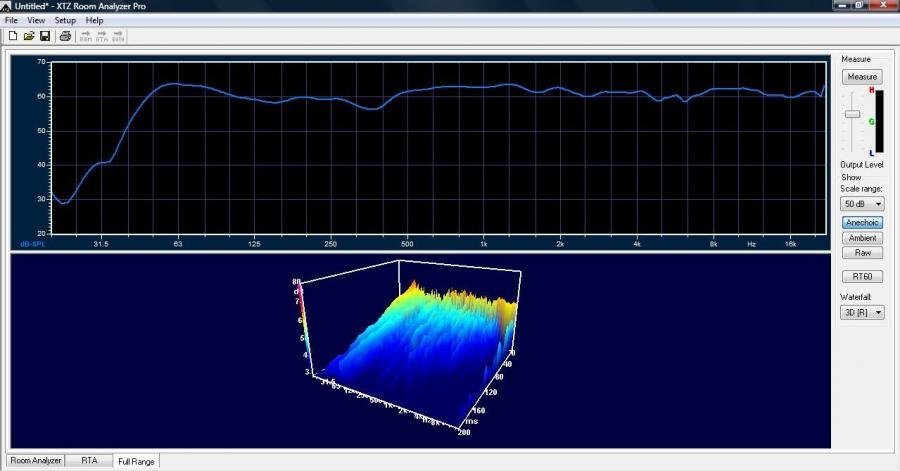Click the 'Output Level' label

(x=862, y=165)
